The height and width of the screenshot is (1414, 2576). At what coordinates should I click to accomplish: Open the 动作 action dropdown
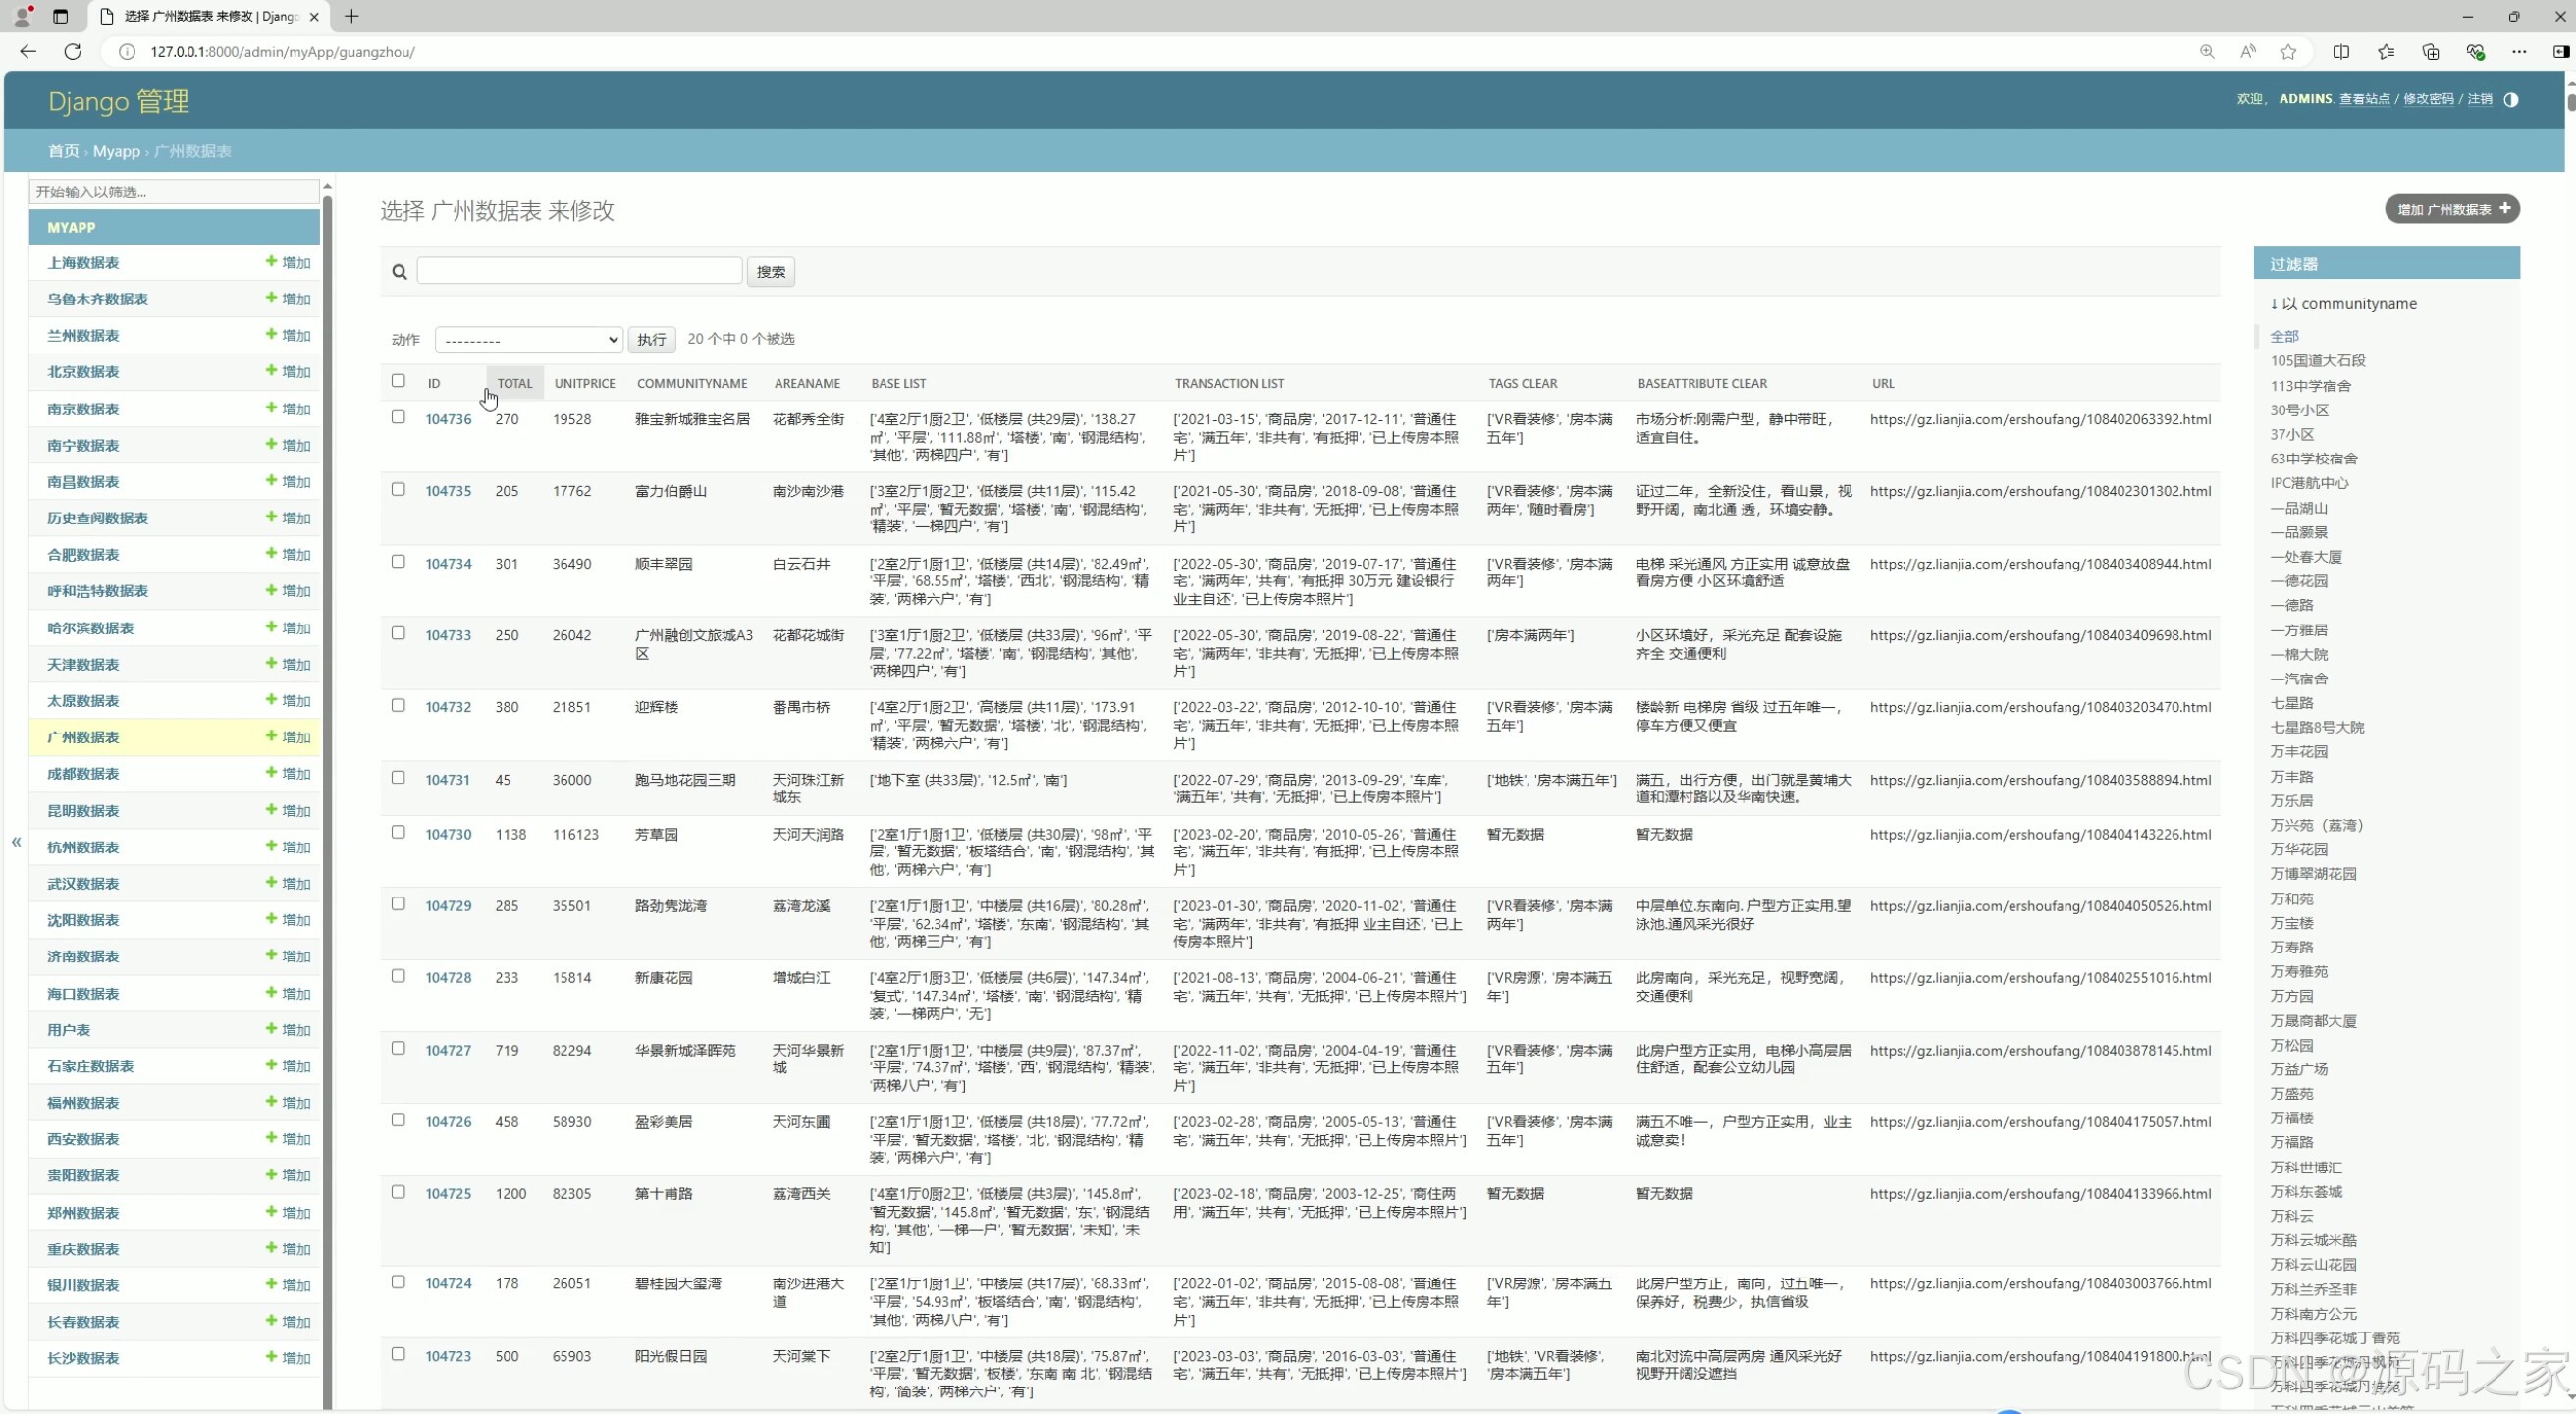(x=529, y=340)
